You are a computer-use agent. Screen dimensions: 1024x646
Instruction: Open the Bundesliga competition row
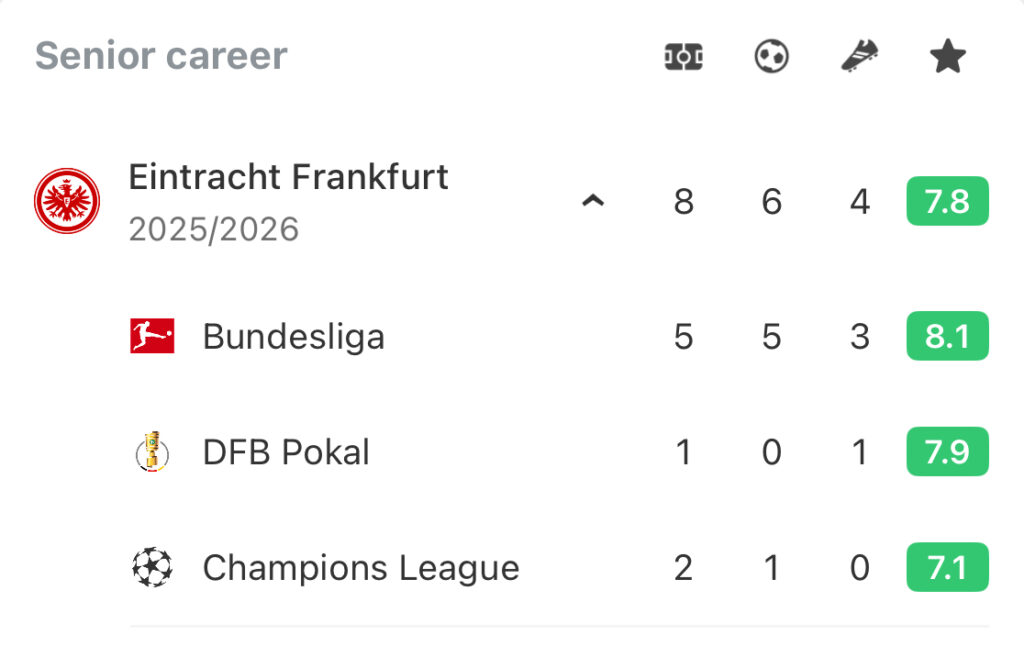[293, 337]
